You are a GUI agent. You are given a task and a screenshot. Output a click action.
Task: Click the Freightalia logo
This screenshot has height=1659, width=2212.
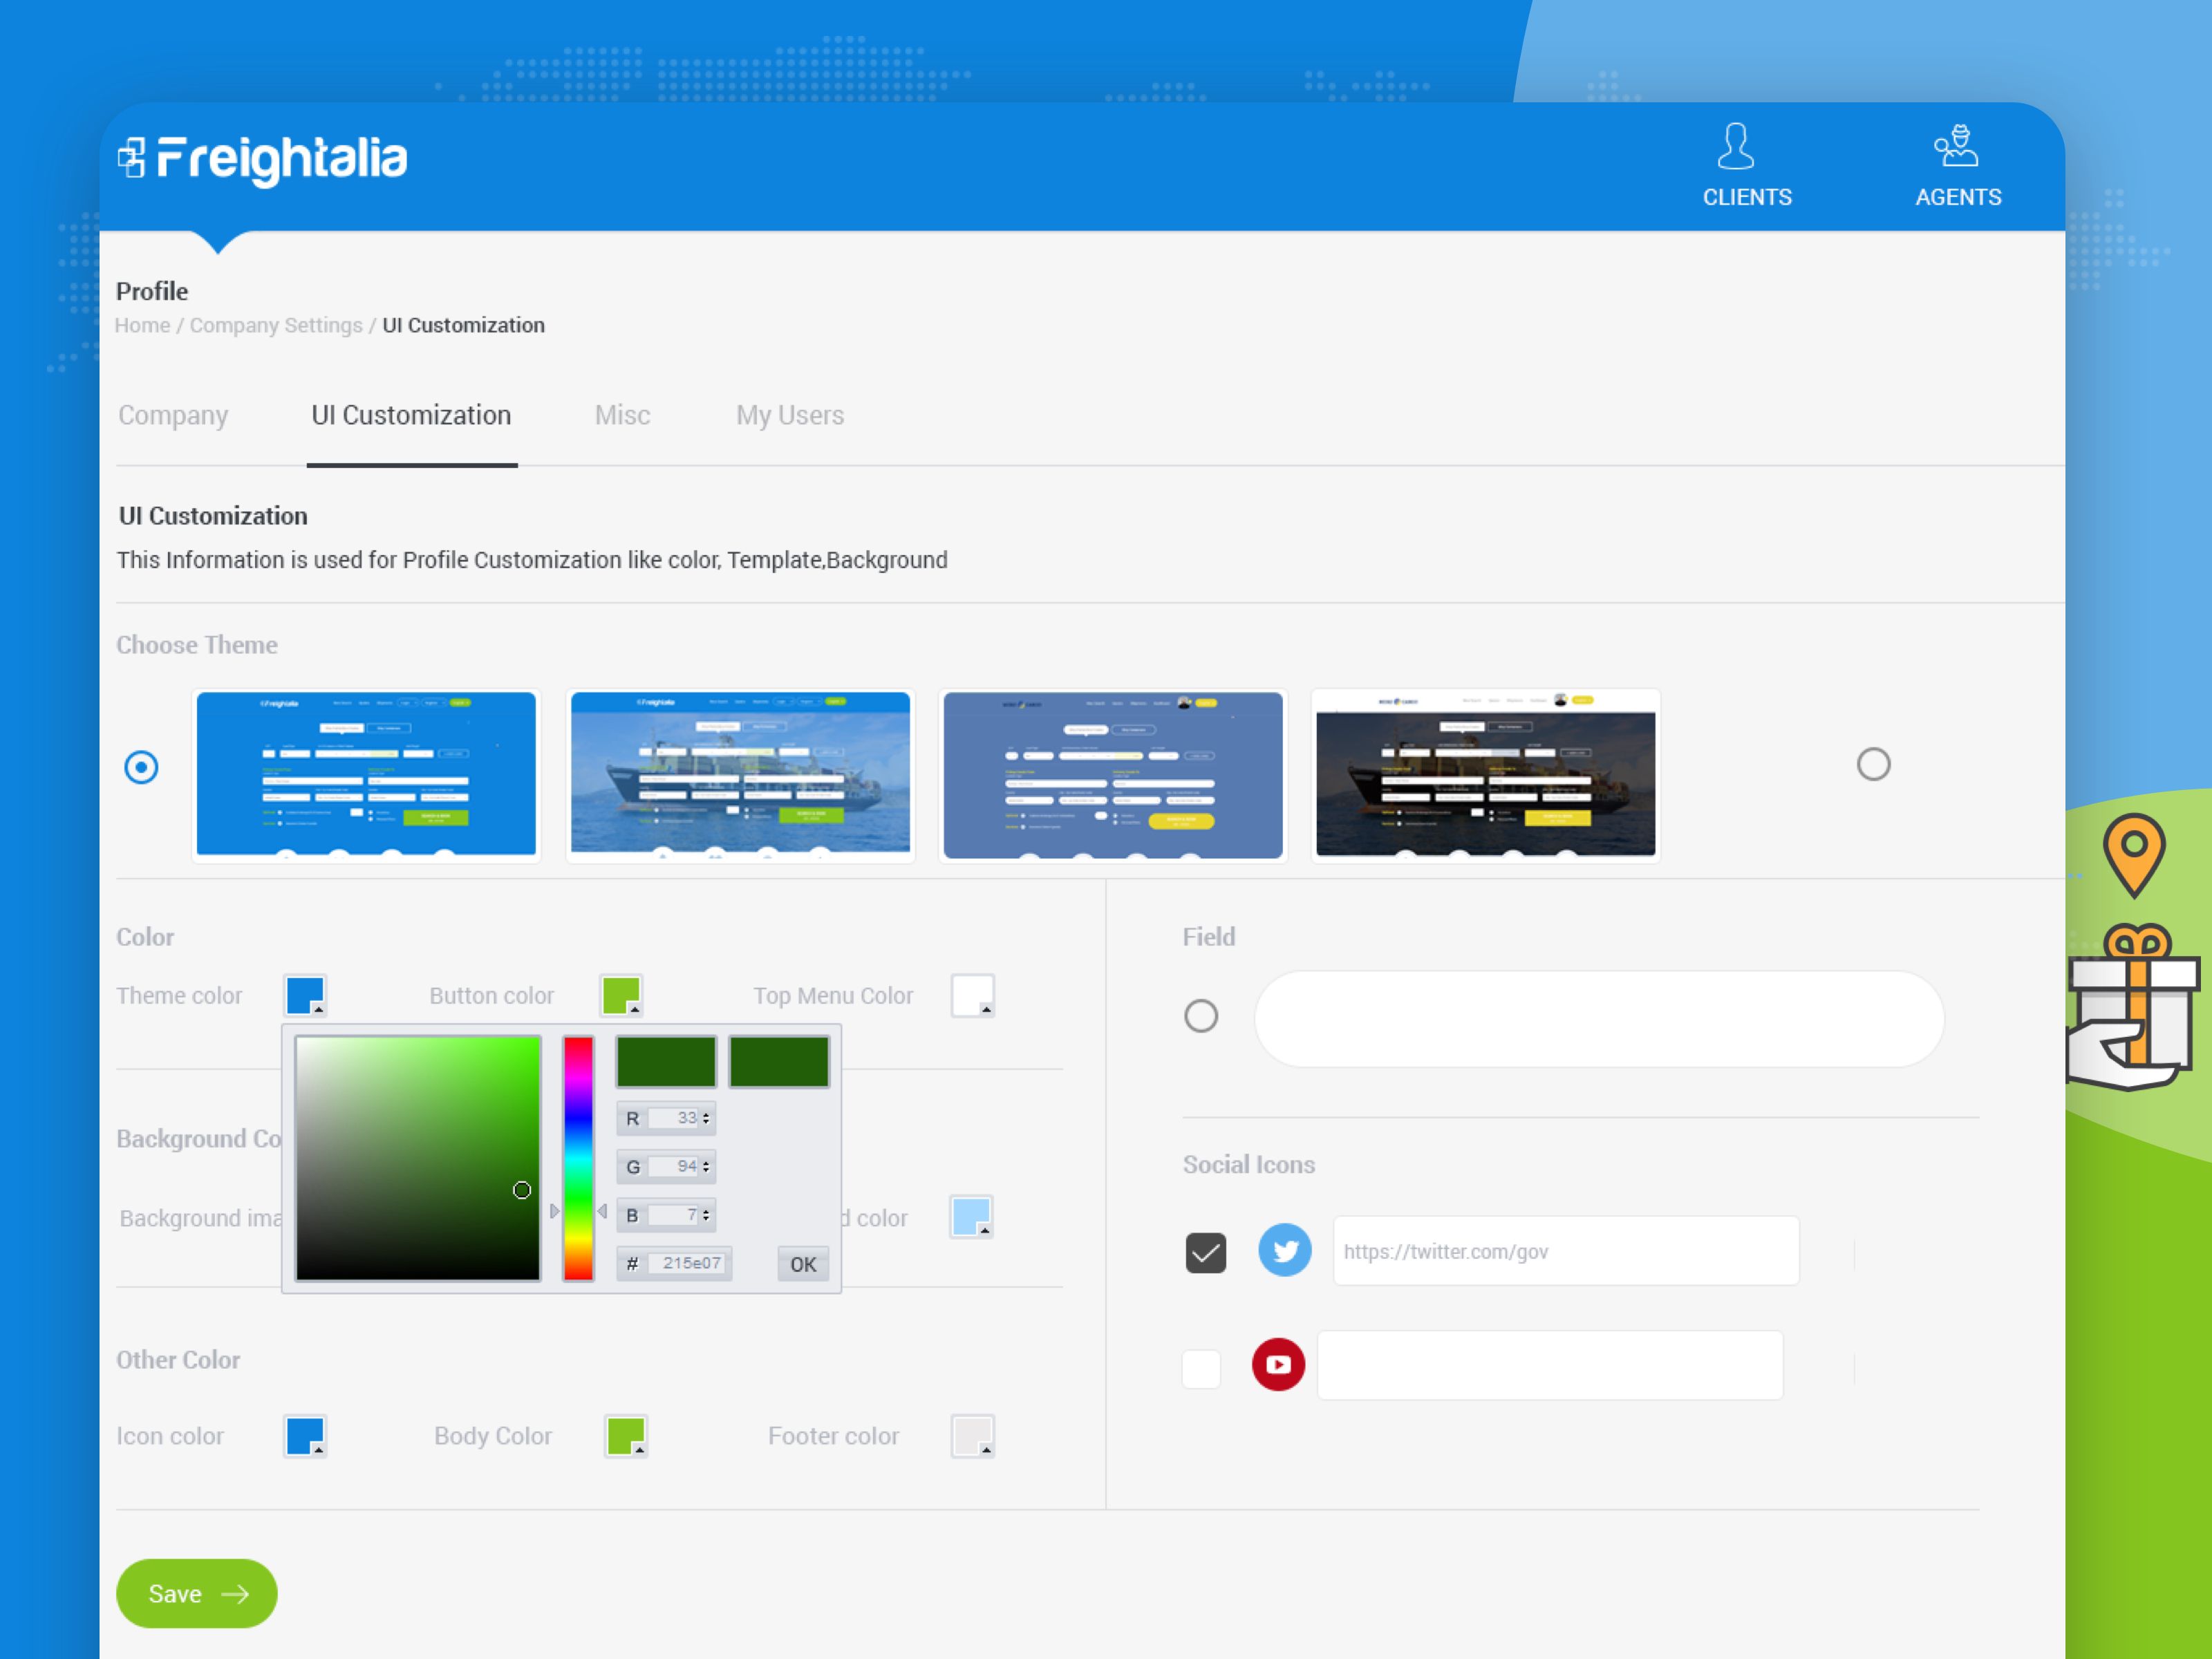pos(263,159)
